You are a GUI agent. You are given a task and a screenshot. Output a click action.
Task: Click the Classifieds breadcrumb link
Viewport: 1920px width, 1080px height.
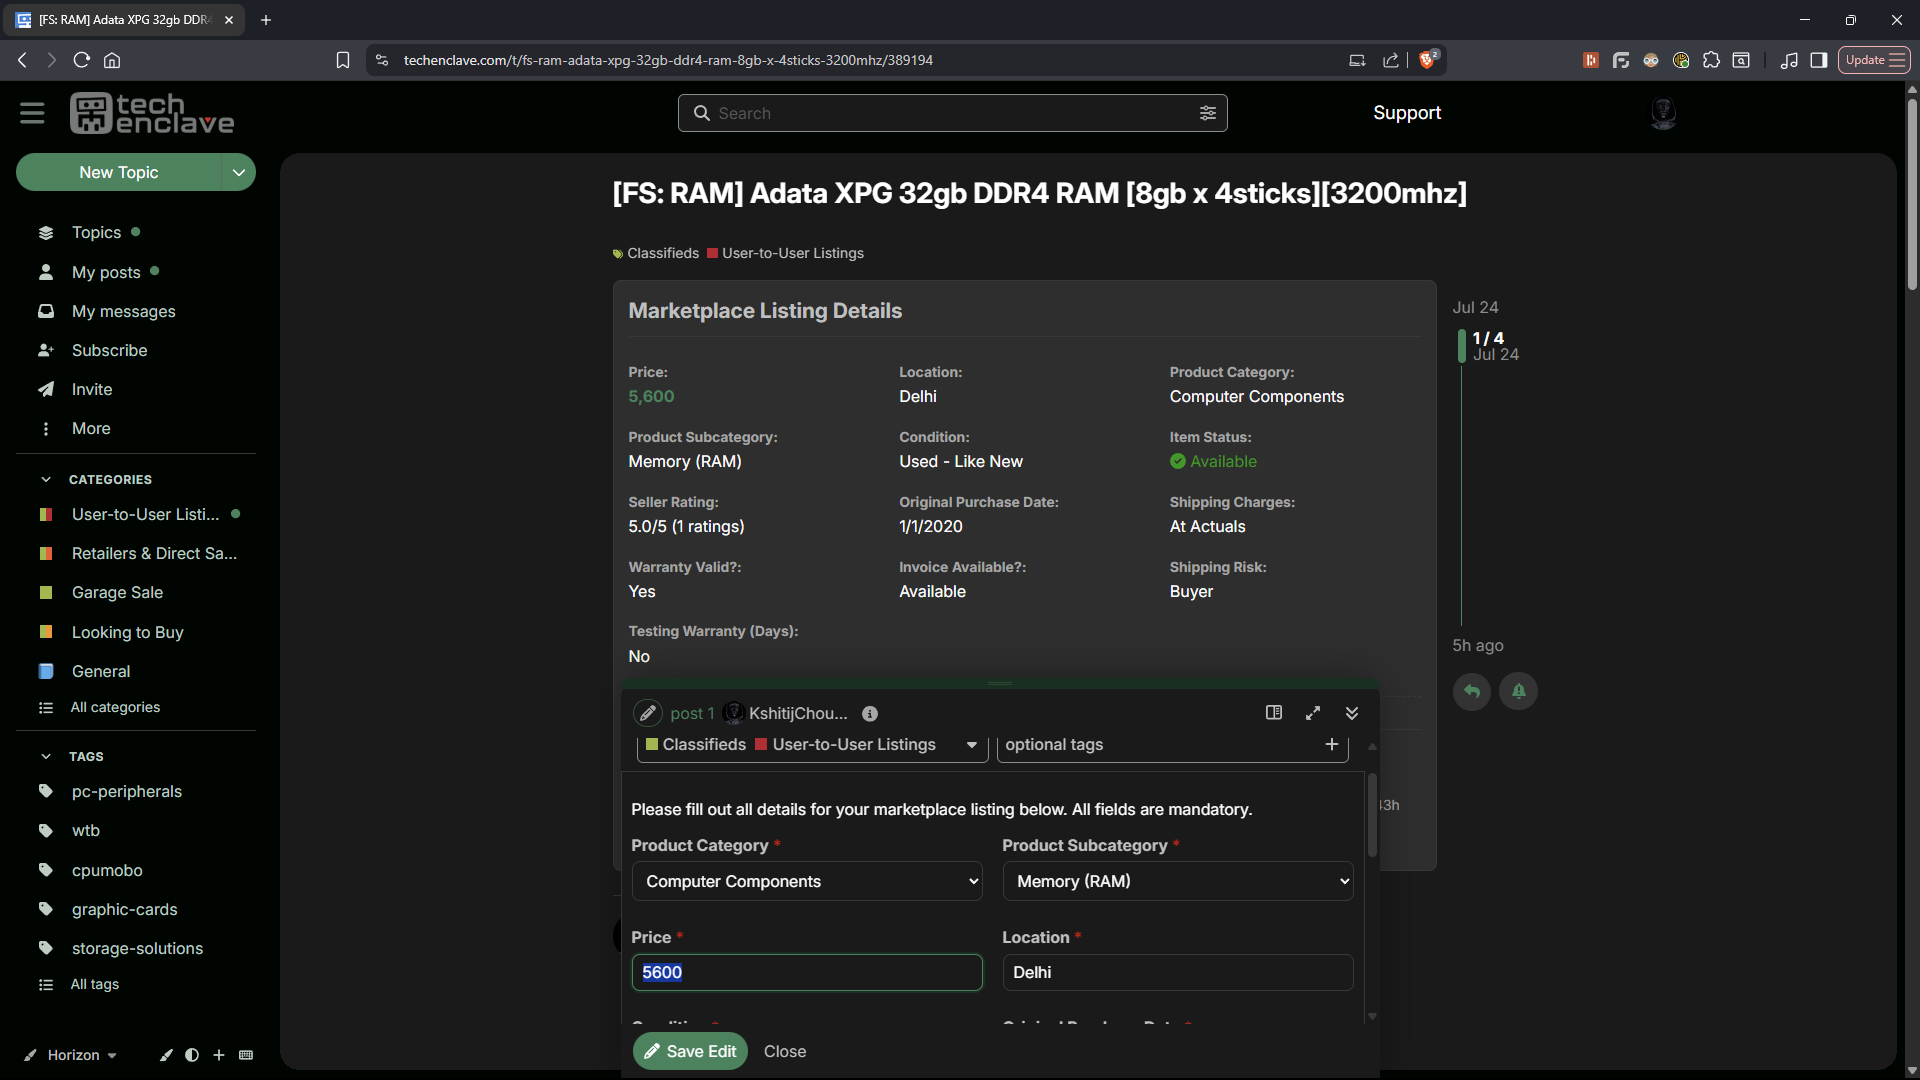pos(656,253)
